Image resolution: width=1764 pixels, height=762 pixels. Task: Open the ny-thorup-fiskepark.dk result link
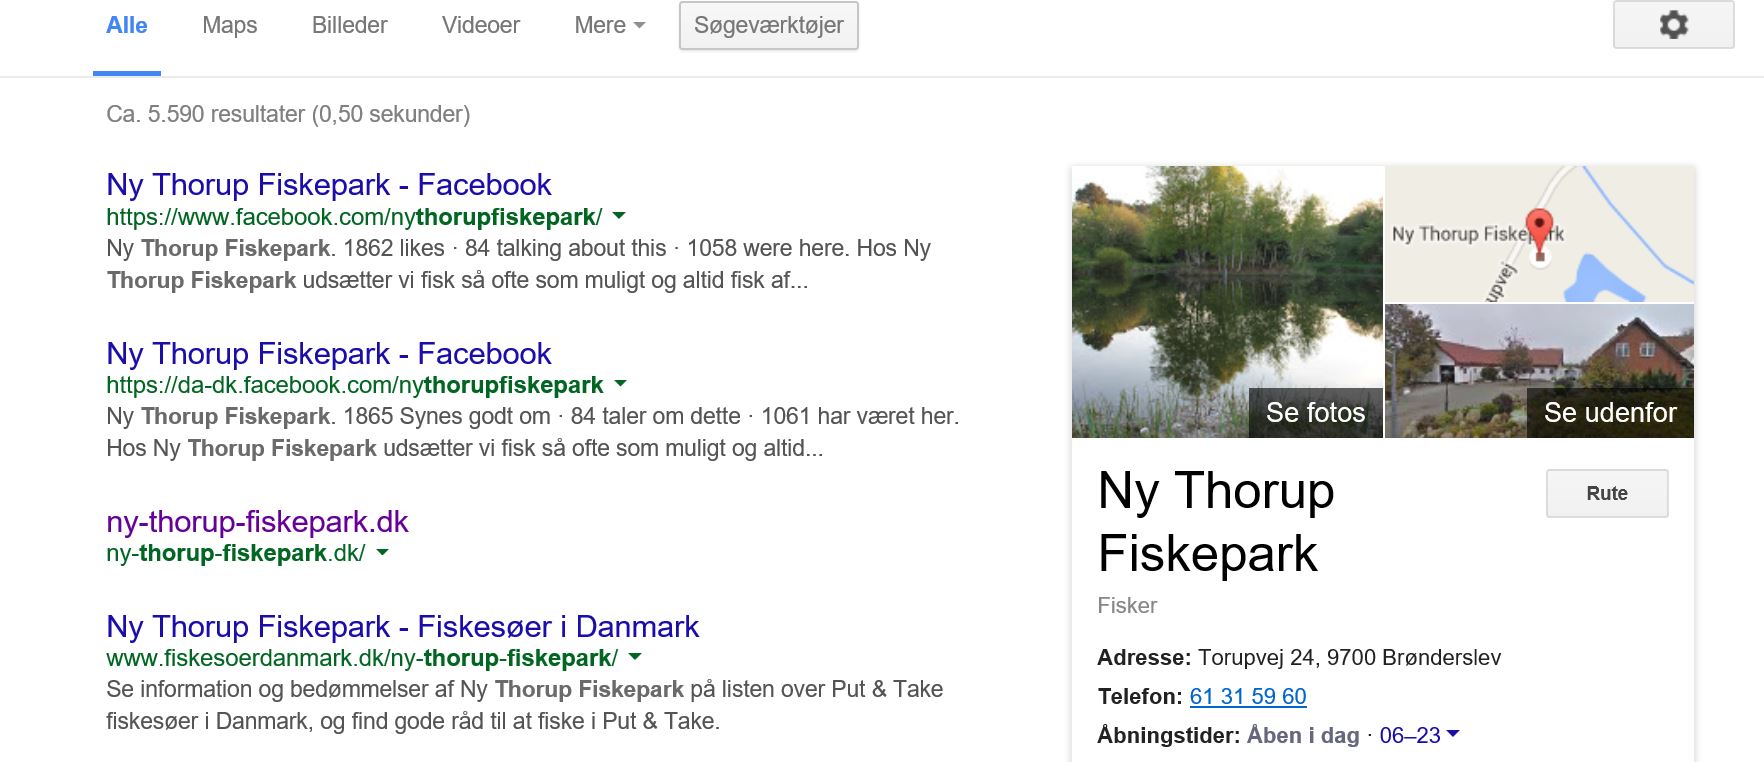click(257, 522)
